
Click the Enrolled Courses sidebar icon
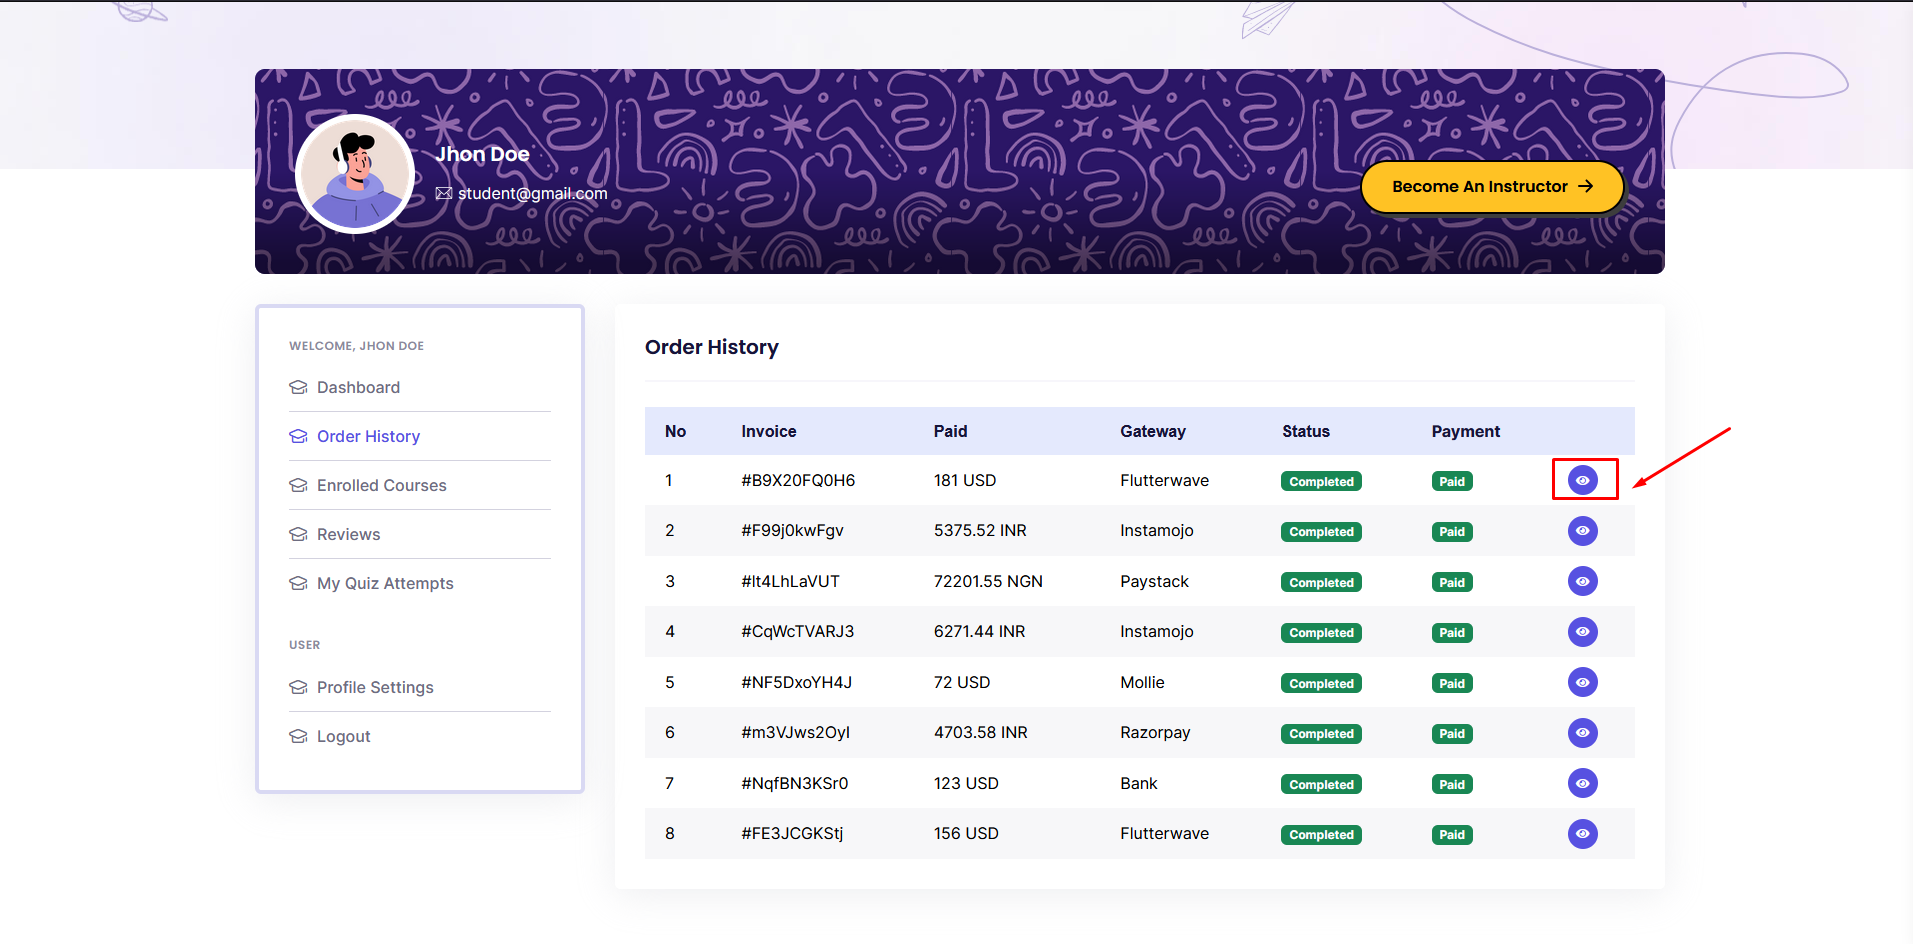tap(298, 485)
